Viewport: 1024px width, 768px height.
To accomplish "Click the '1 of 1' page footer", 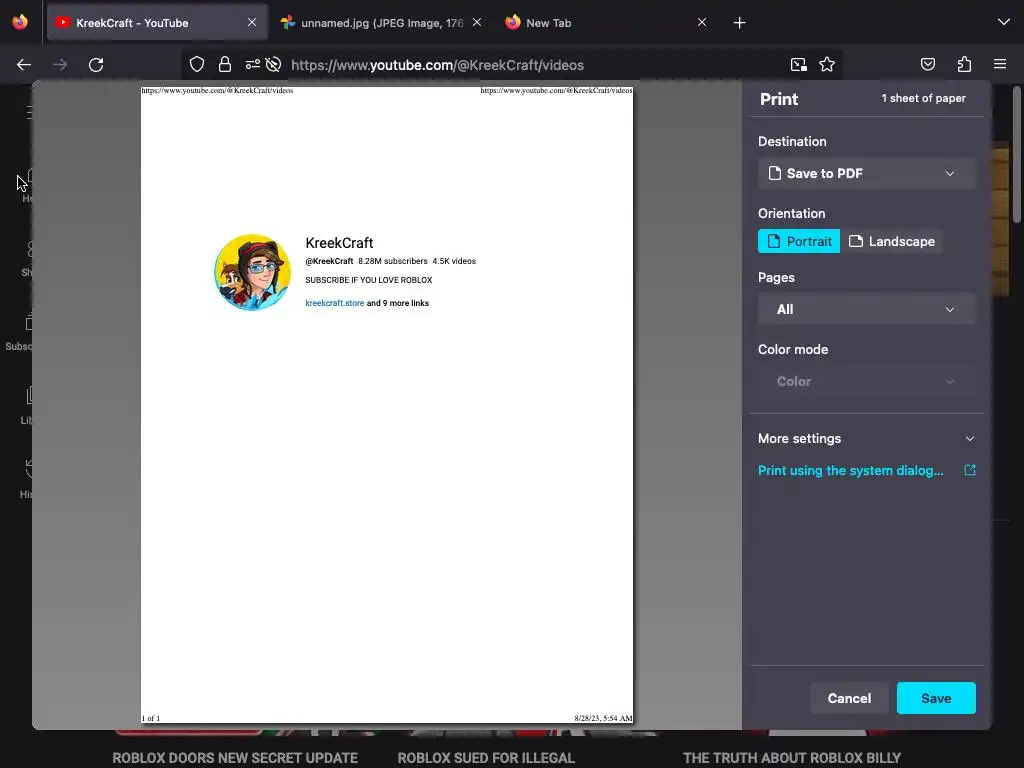I will [151, 718].
